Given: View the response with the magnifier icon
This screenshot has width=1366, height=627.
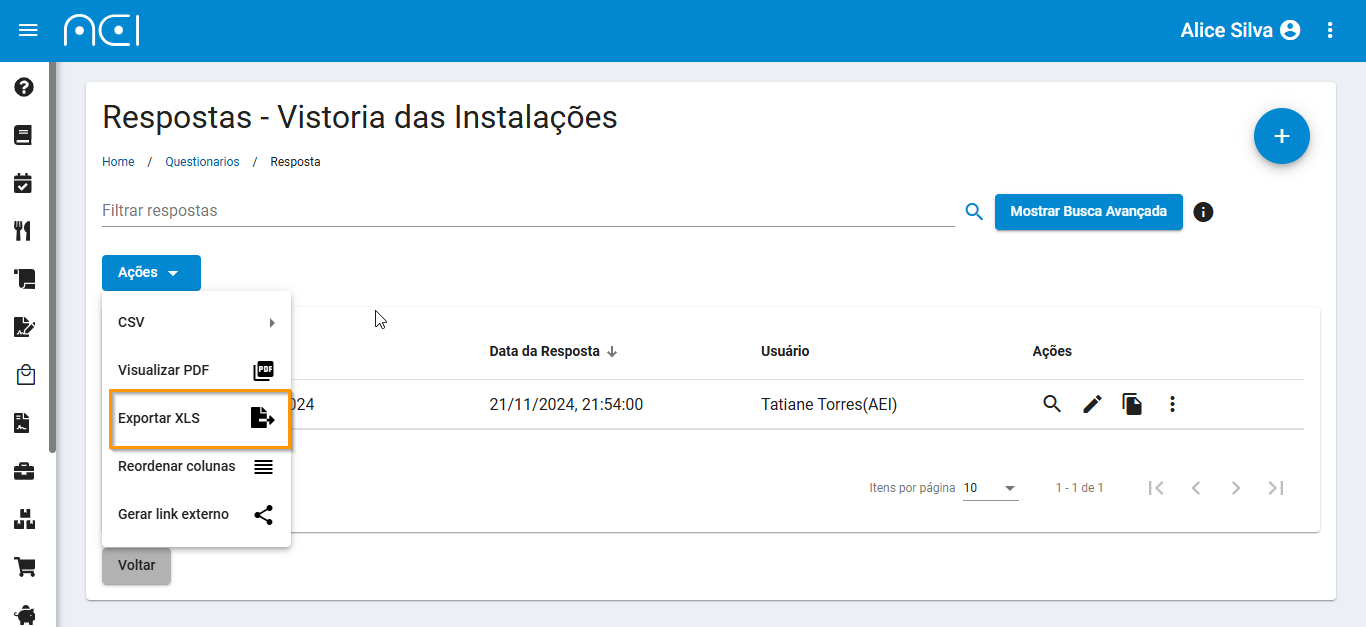Looking at the screenshot, I should pos(1052,404).
